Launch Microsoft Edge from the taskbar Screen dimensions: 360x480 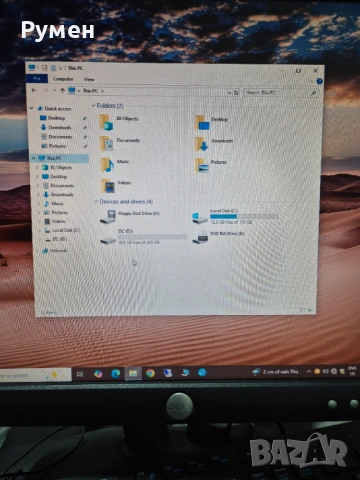(x=116, y=373)
